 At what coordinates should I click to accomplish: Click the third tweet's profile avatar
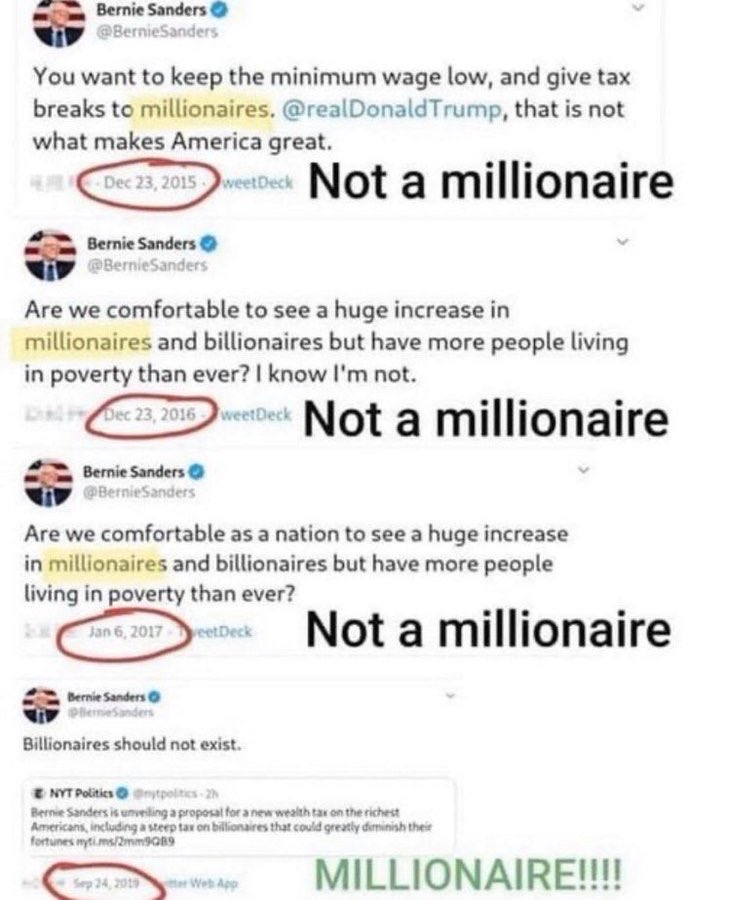click(x=49, y=482)
